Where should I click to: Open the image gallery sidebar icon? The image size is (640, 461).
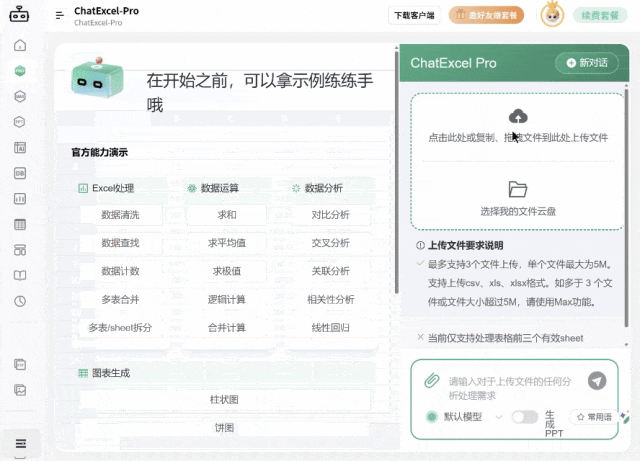tap(20, 390)
